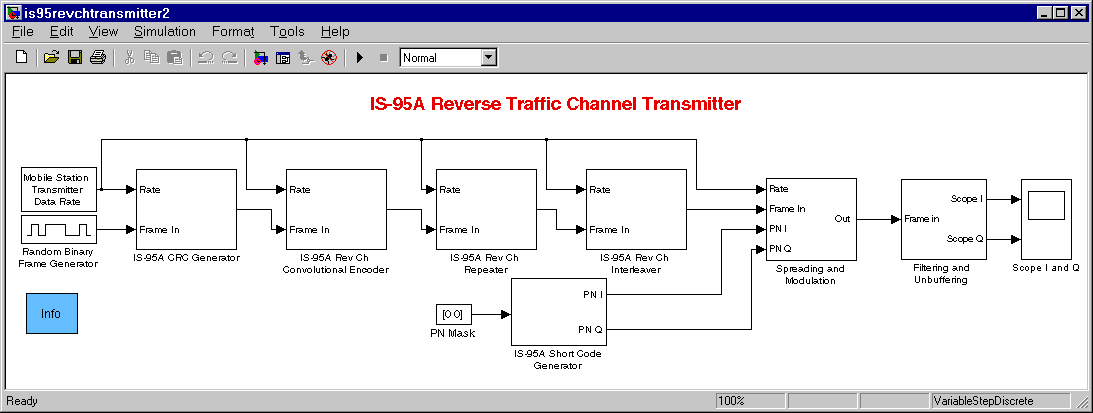Open the Simulation menu
Image resolution: width=1093 pixels, height=413 pixels.
point(165,31)
